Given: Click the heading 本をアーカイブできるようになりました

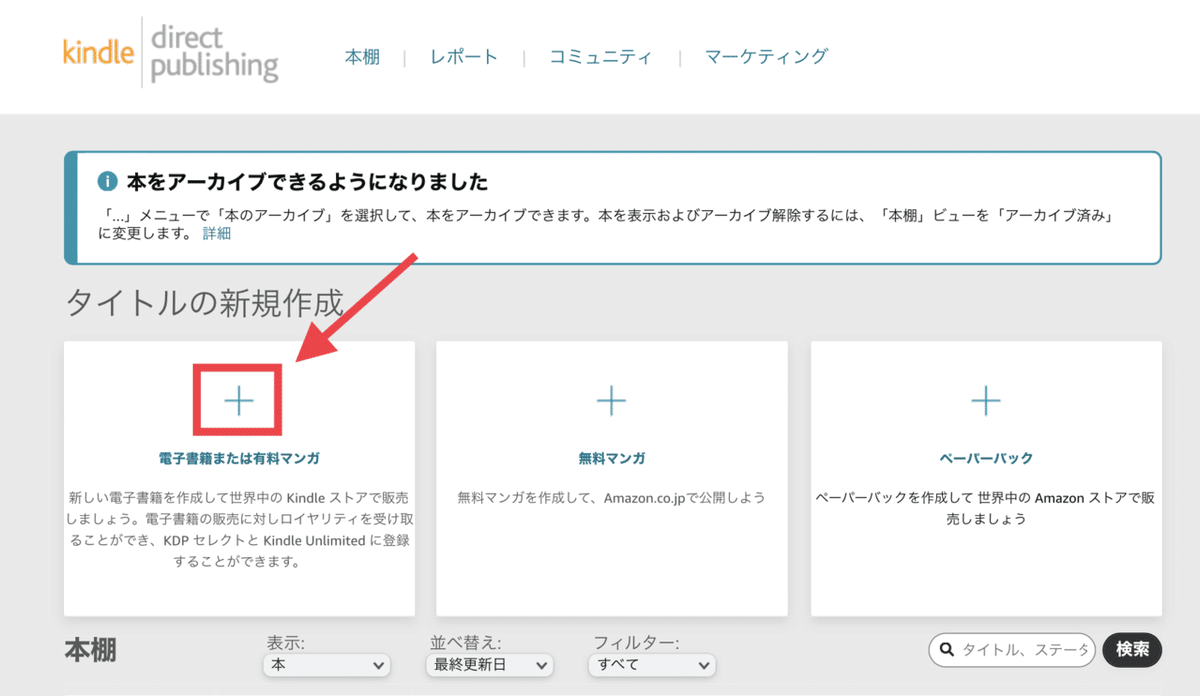Looking at the screenshot, I should [x=307, y=182].
